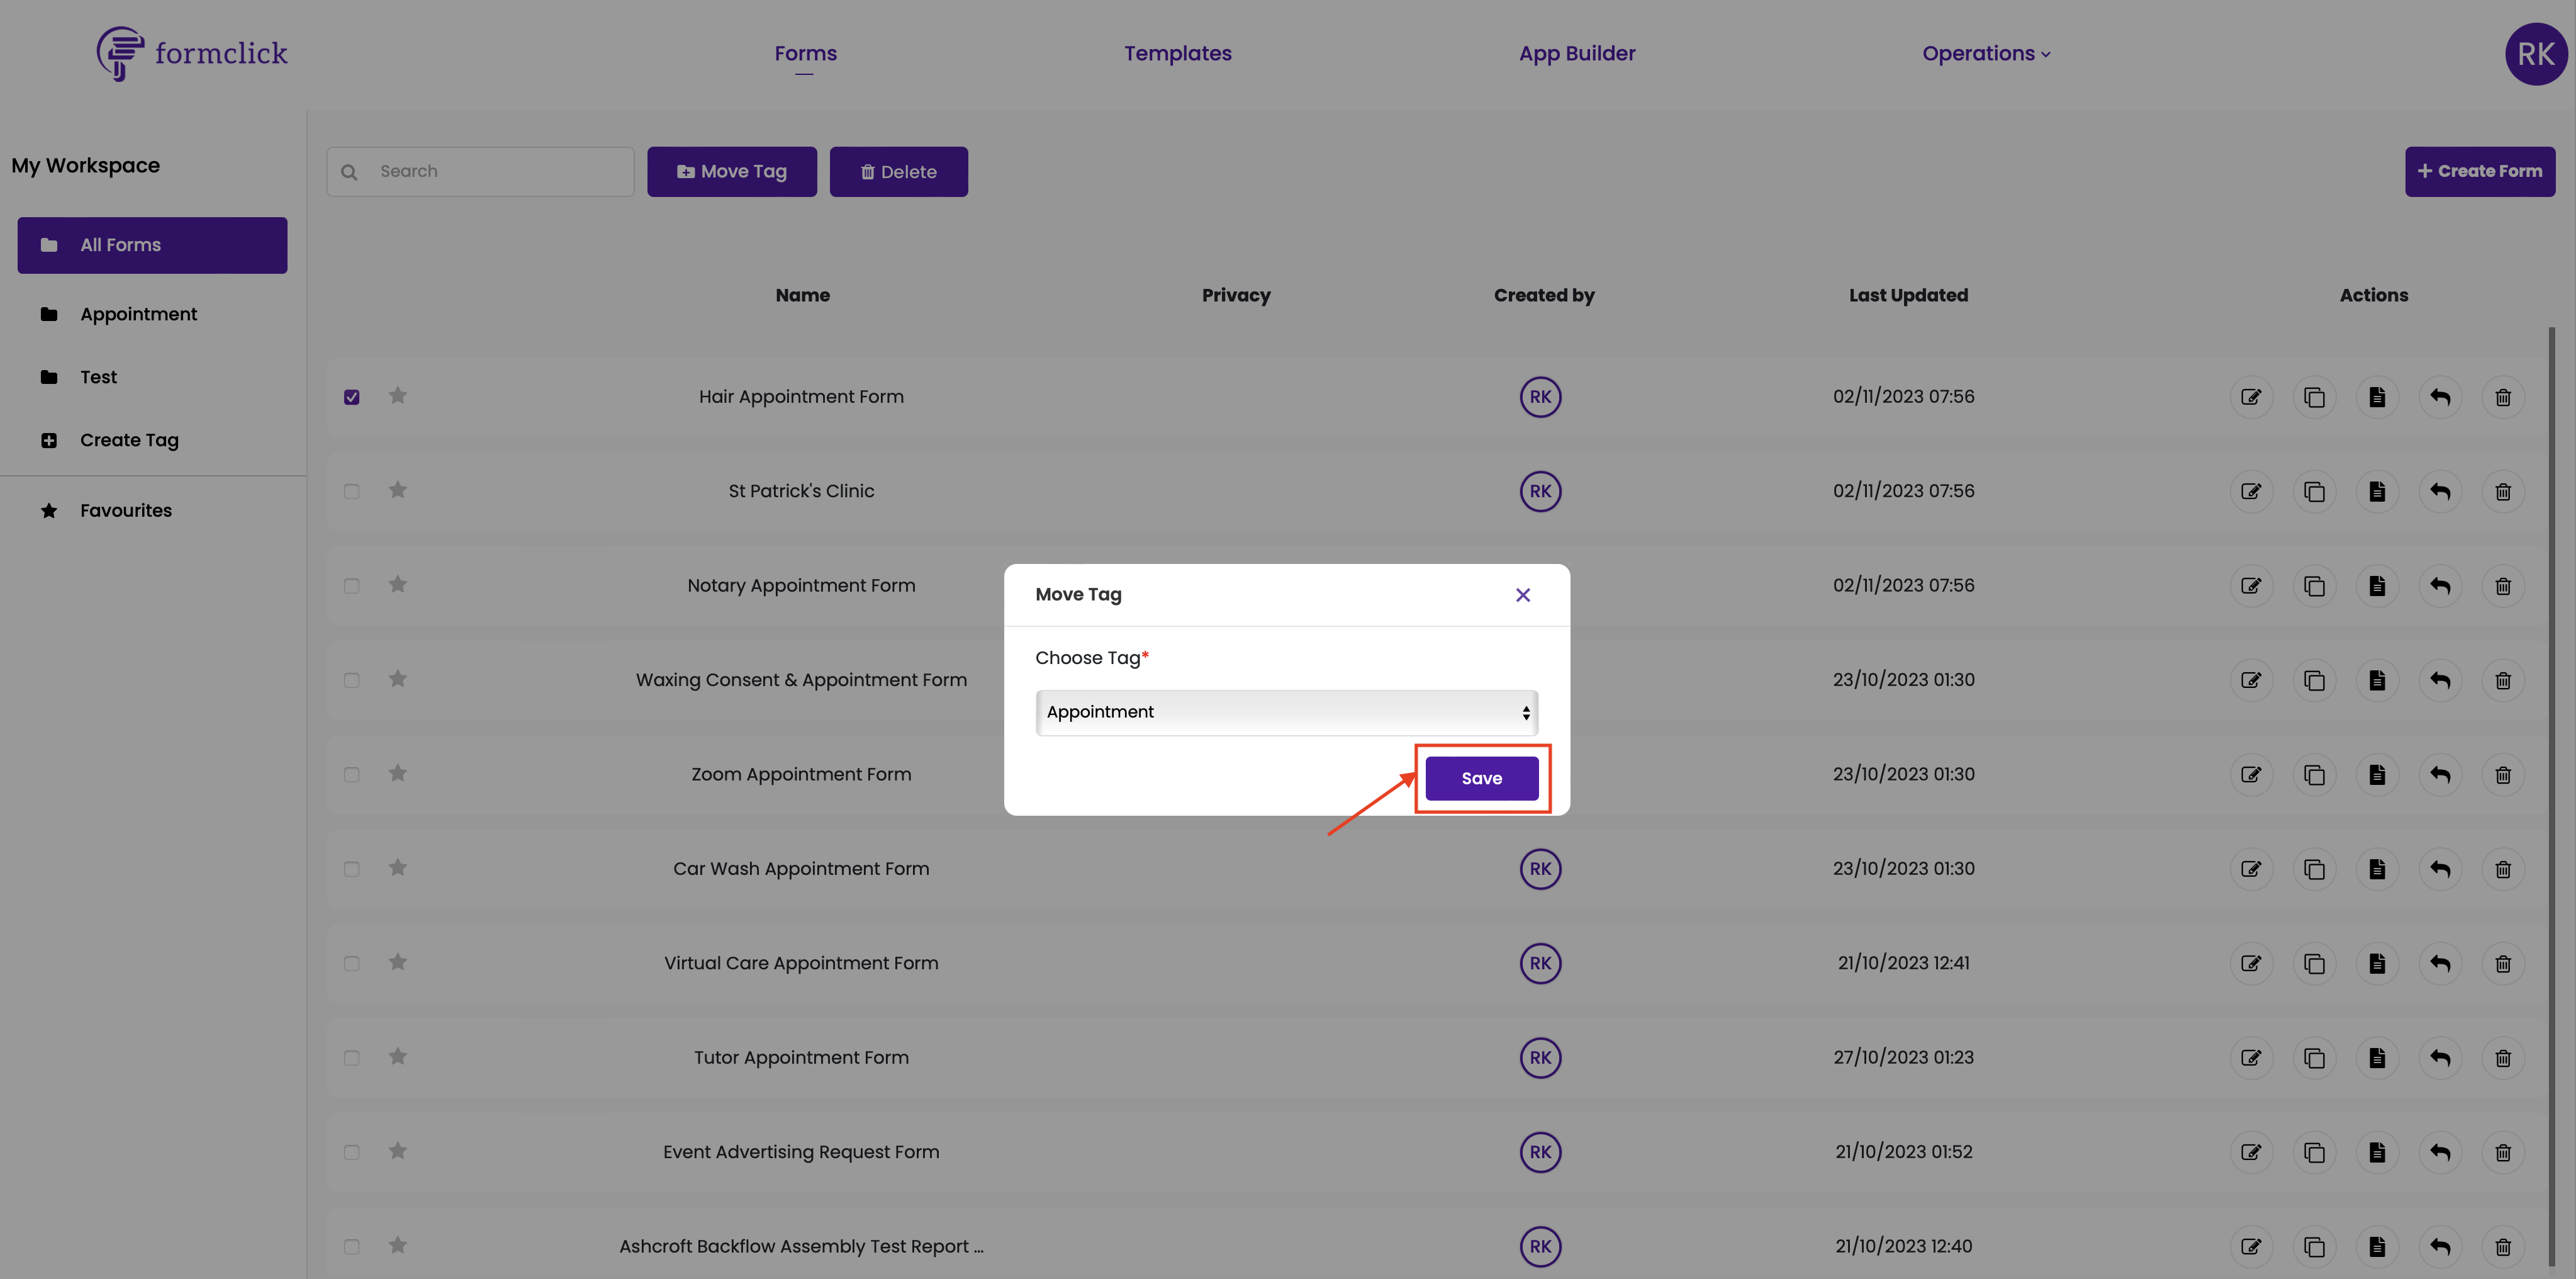Open the Test tag folder
Viewport: 2576px width, 1279px height.
(98, 377)
